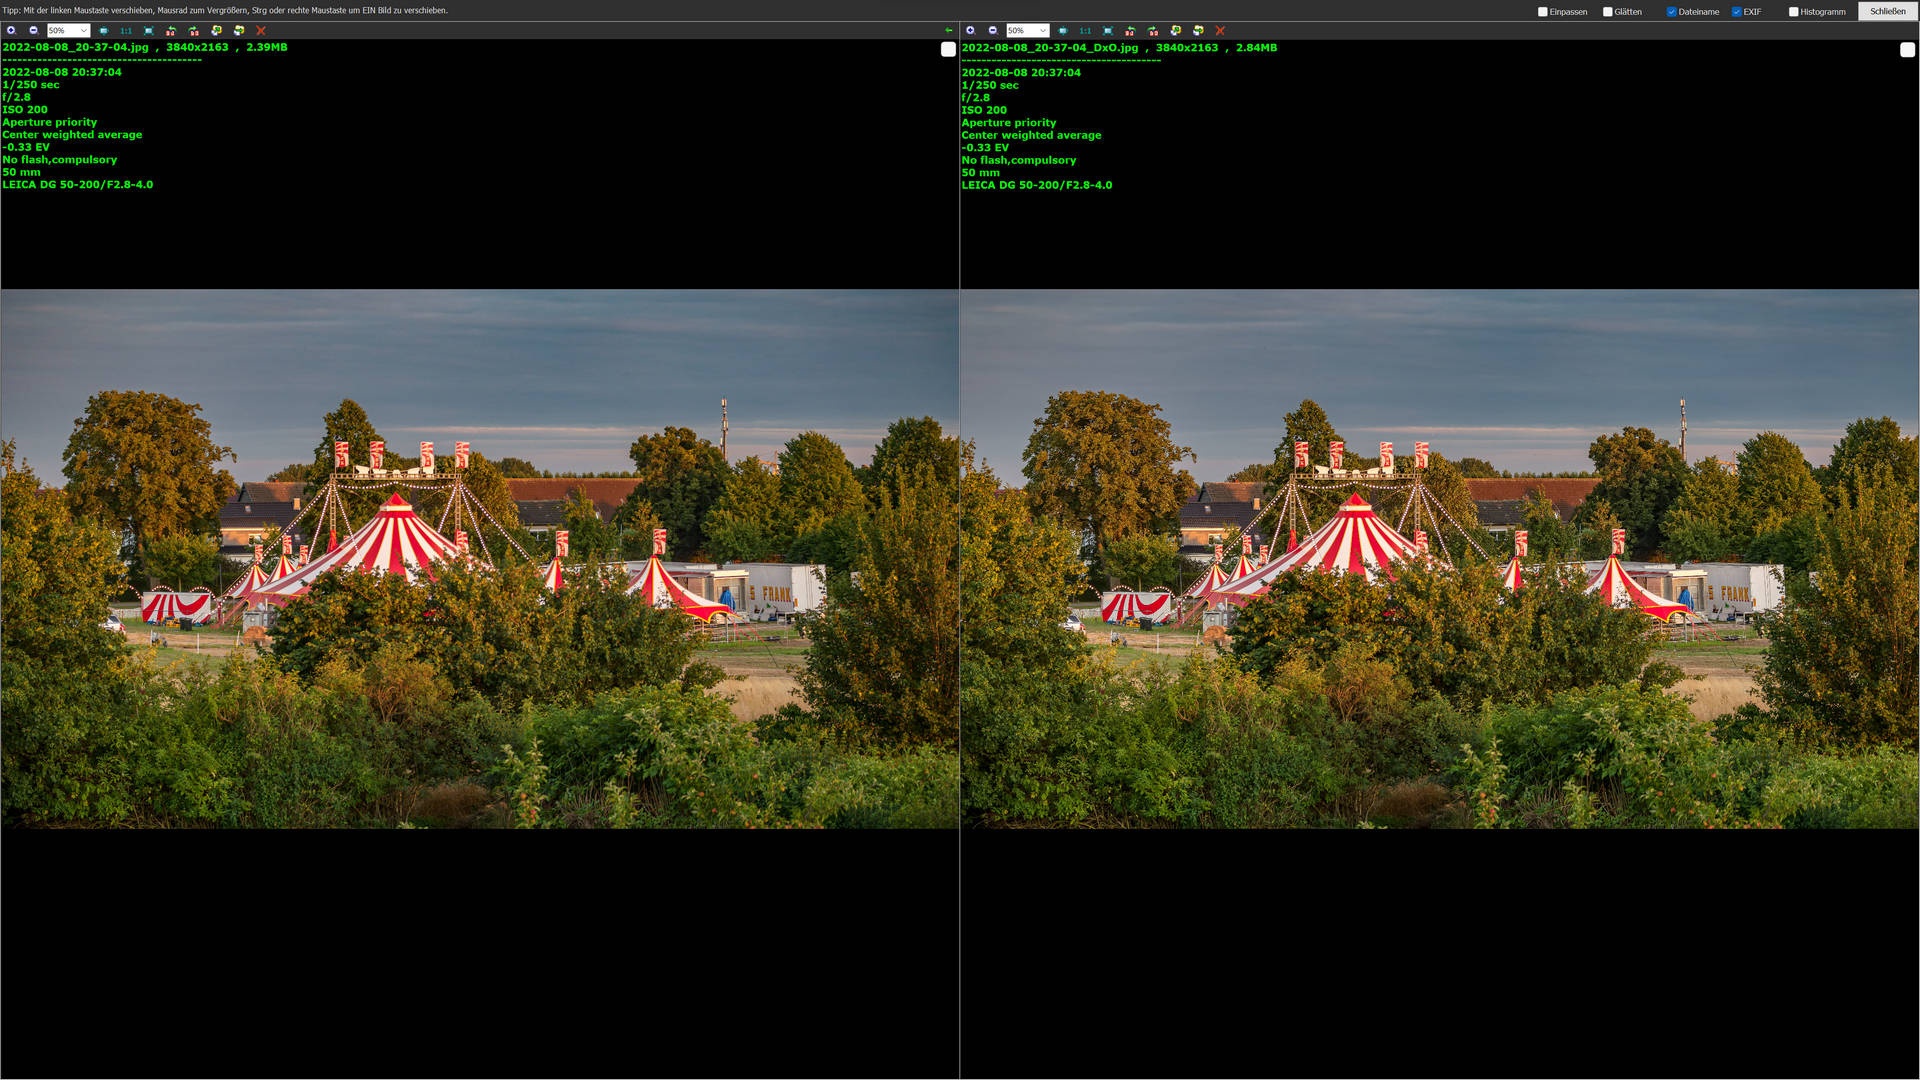Click zoom out icon in left pane
Screen dimensions: 1920x1080
(x=33, y=30)
